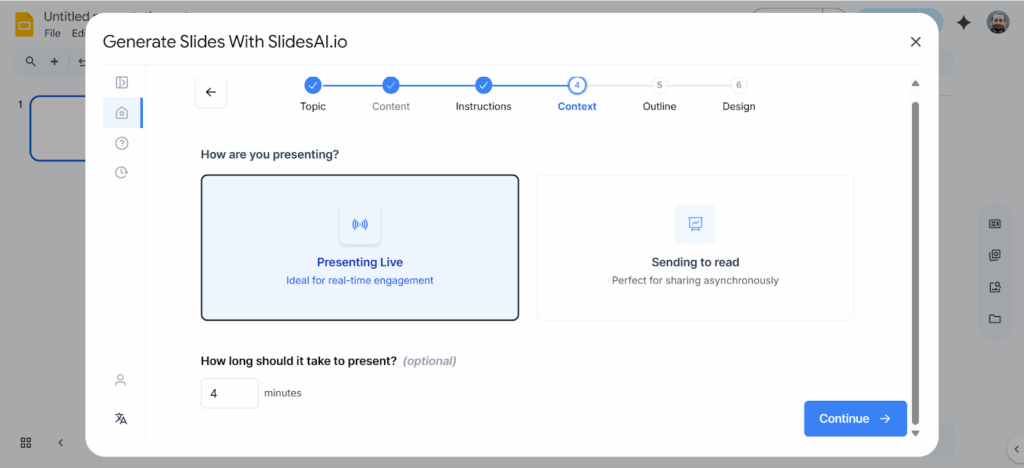Go to the Topic step

(x=312, y=86)
